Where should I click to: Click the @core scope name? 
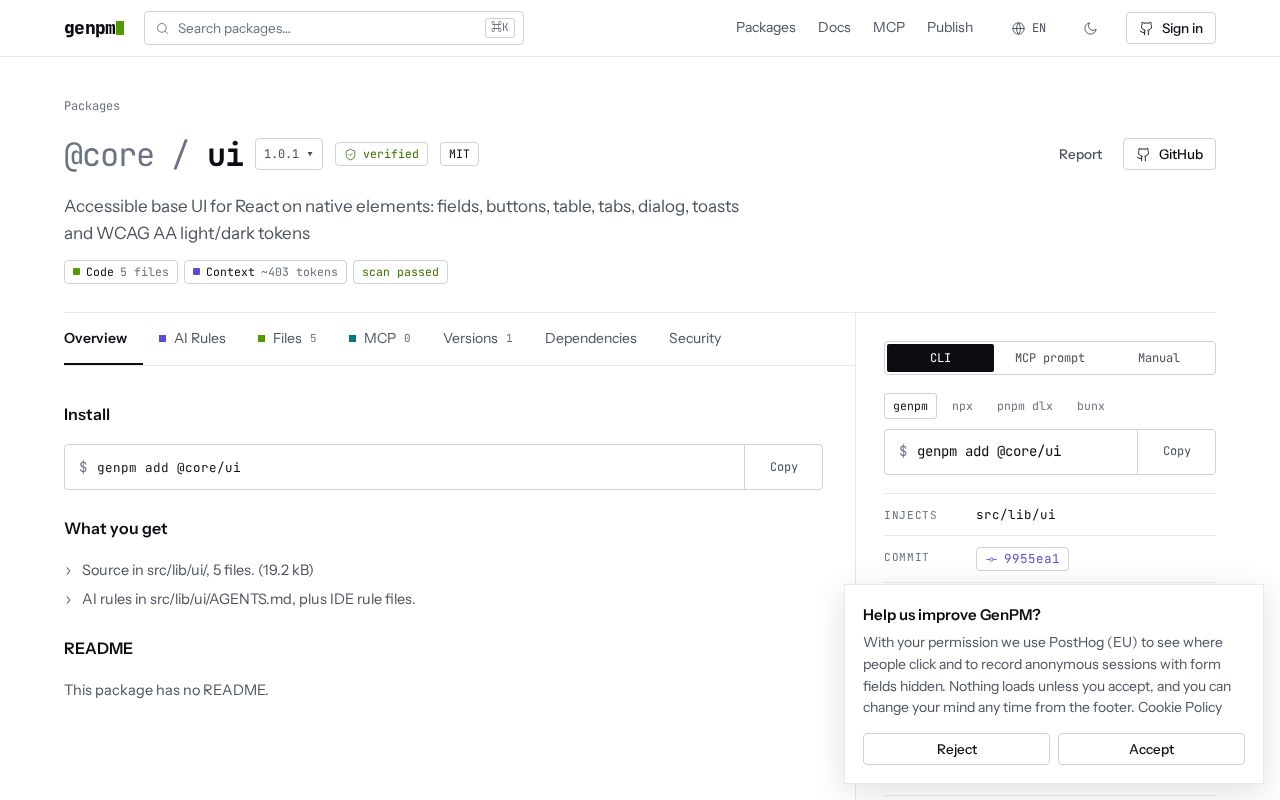point(109,155)
